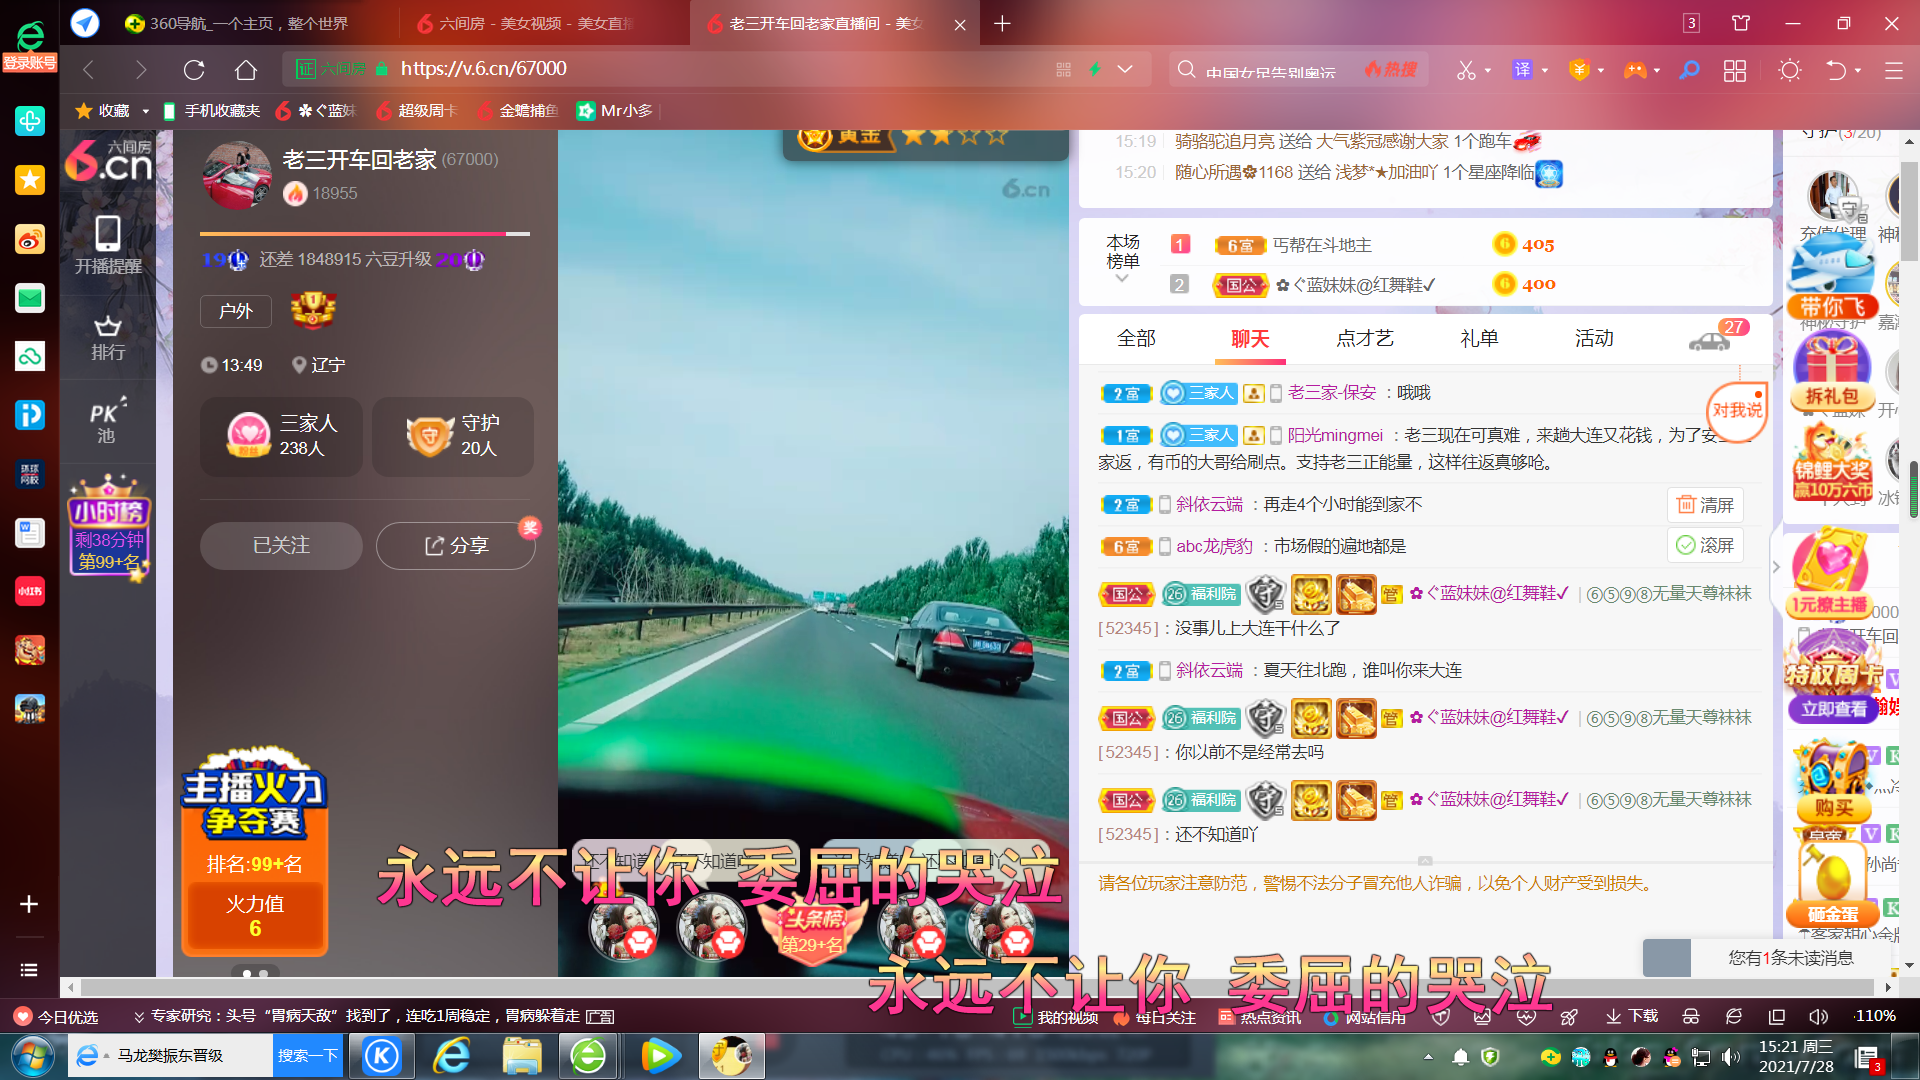Viewport: 1920px width, 1080px height.
Task: Click the streamer avatar thumbnail
Action: pos(237,174)
